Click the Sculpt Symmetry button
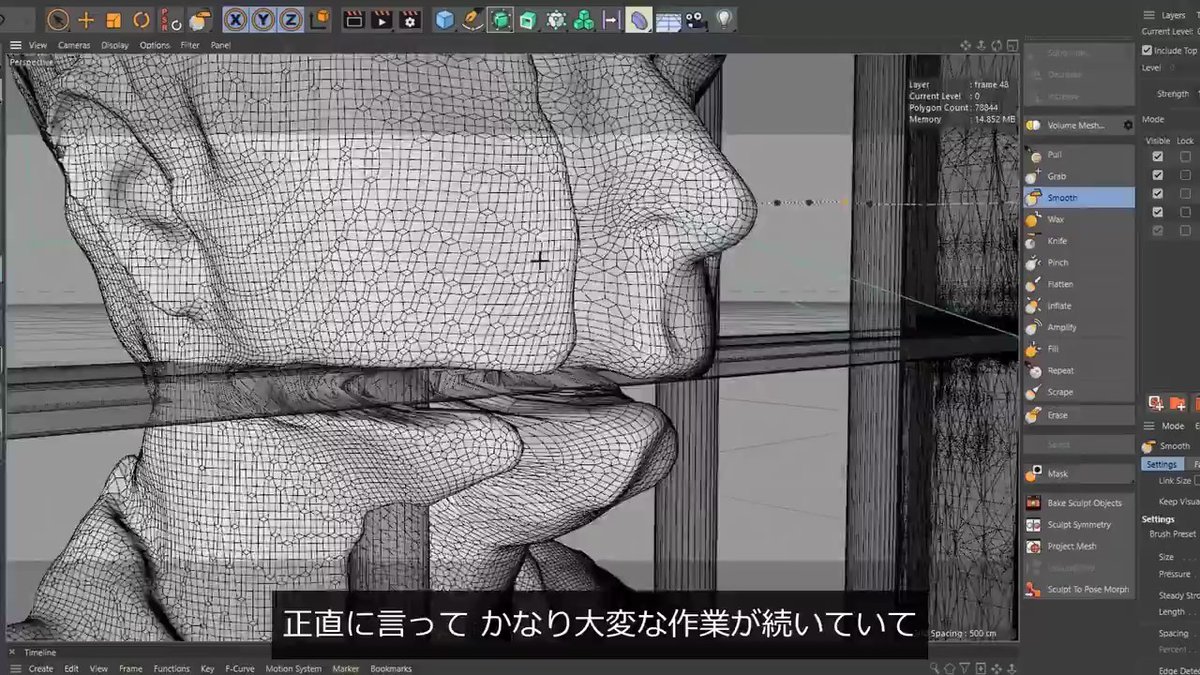 1078,525
